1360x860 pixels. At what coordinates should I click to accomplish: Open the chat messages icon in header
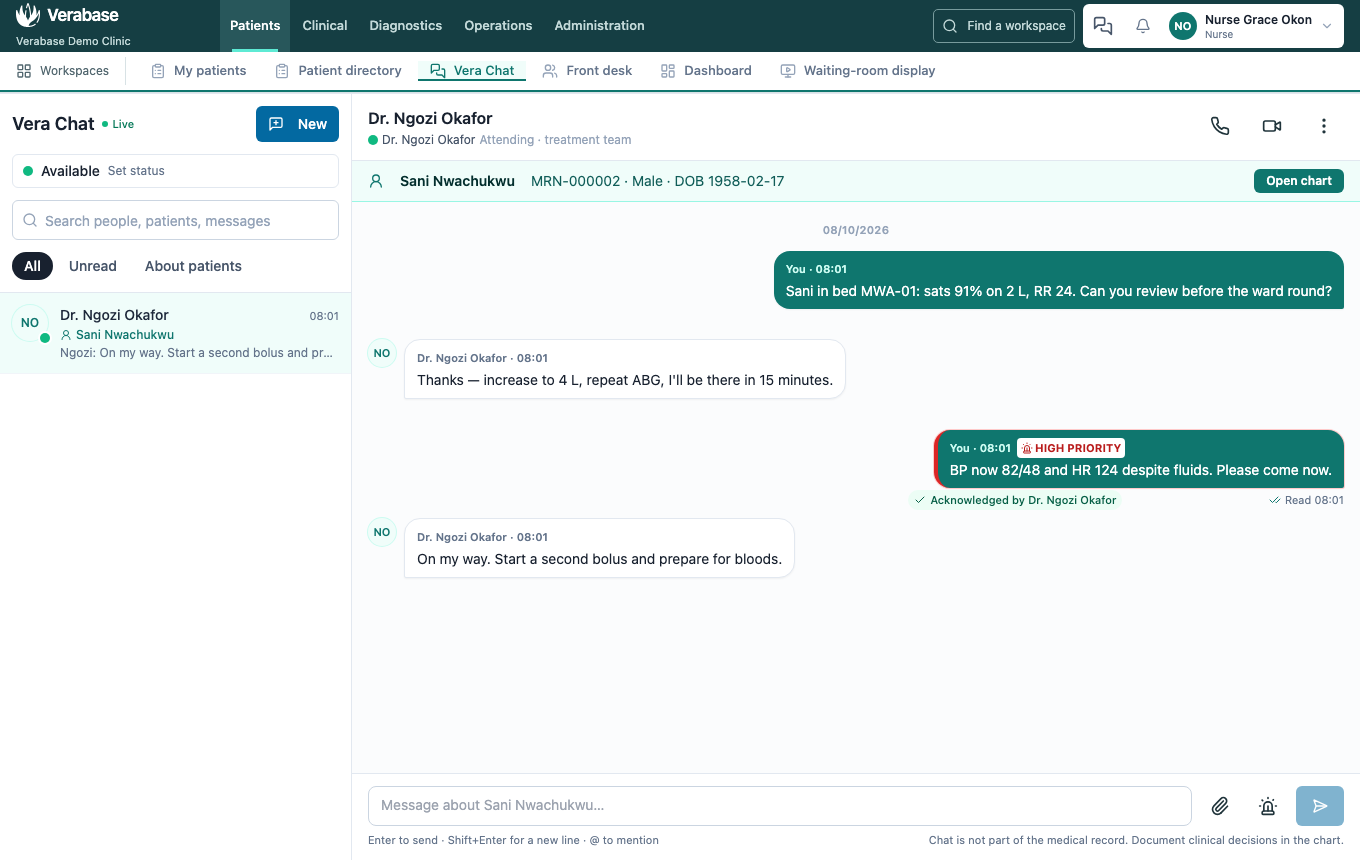point(1103,26)
